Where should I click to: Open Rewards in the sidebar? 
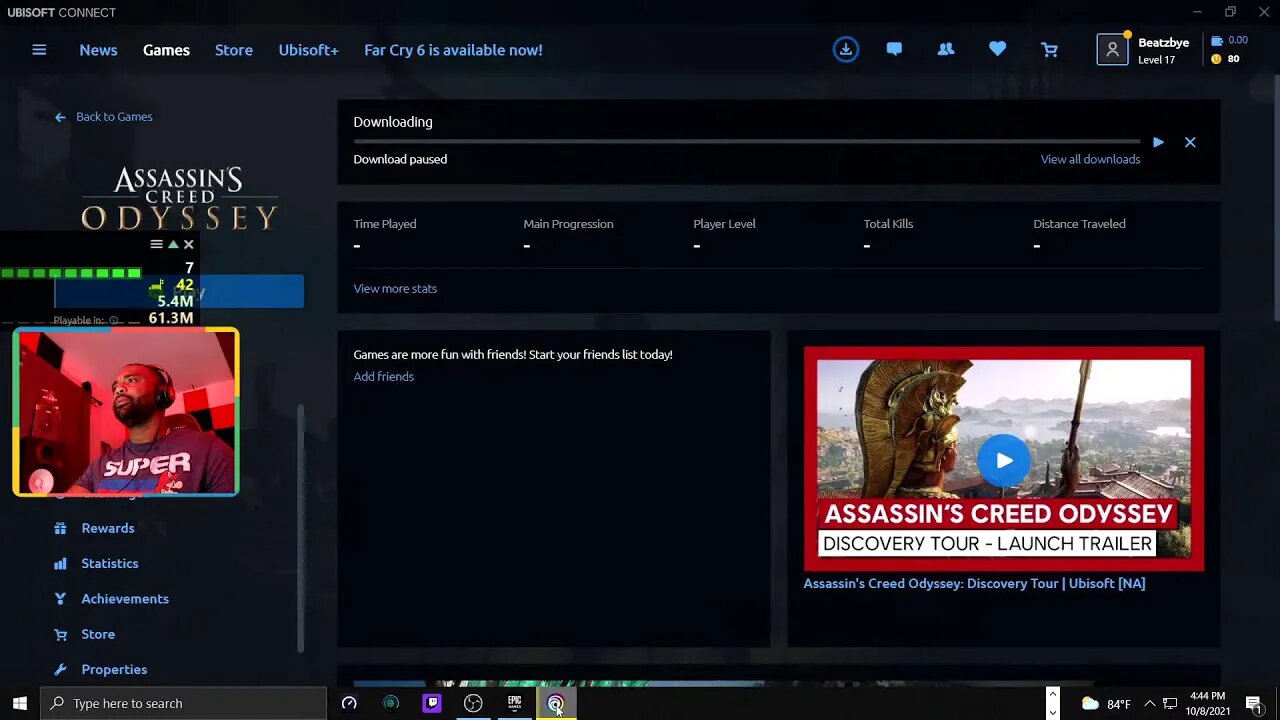[107, 528]
